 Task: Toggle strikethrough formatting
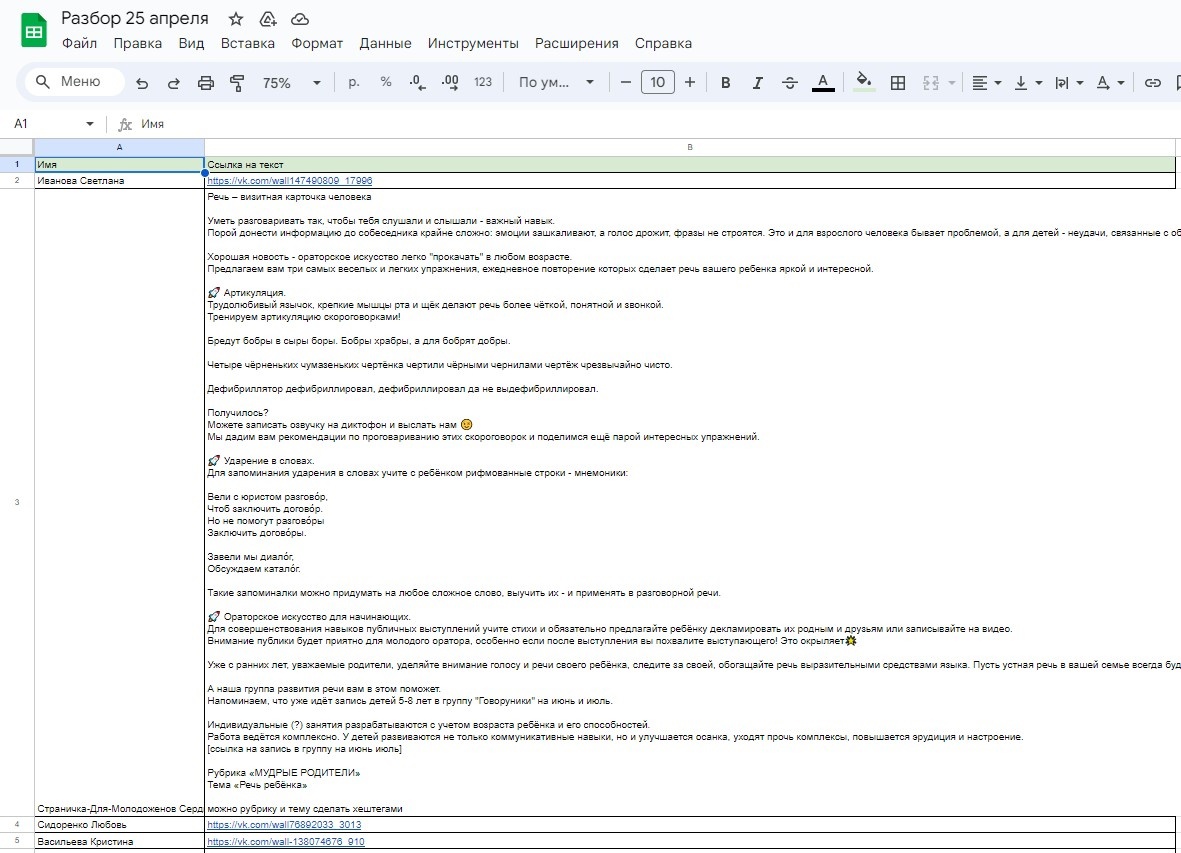click(790, 83)
